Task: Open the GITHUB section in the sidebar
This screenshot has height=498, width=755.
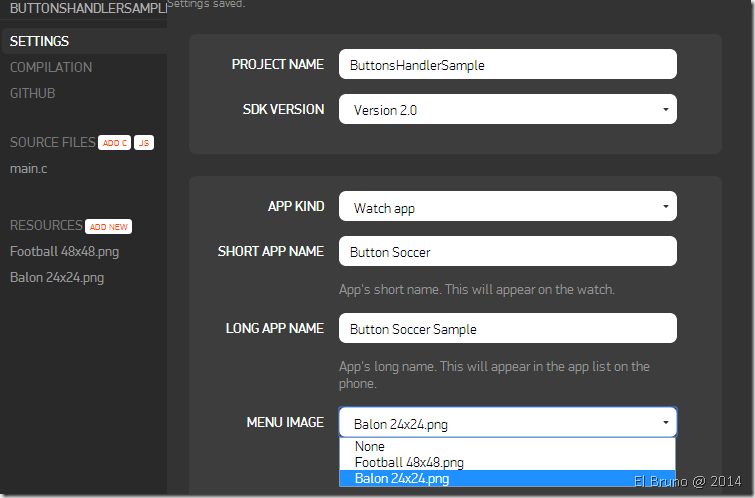Action: coord(33,93)
